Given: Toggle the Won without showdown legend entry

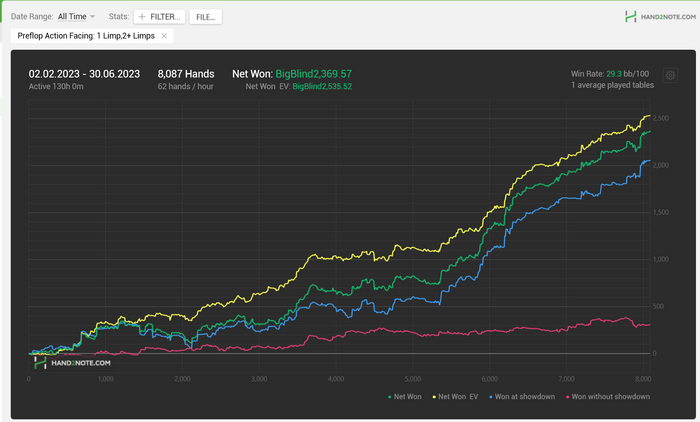Looking at the screenshot, I should coord(608,397).
